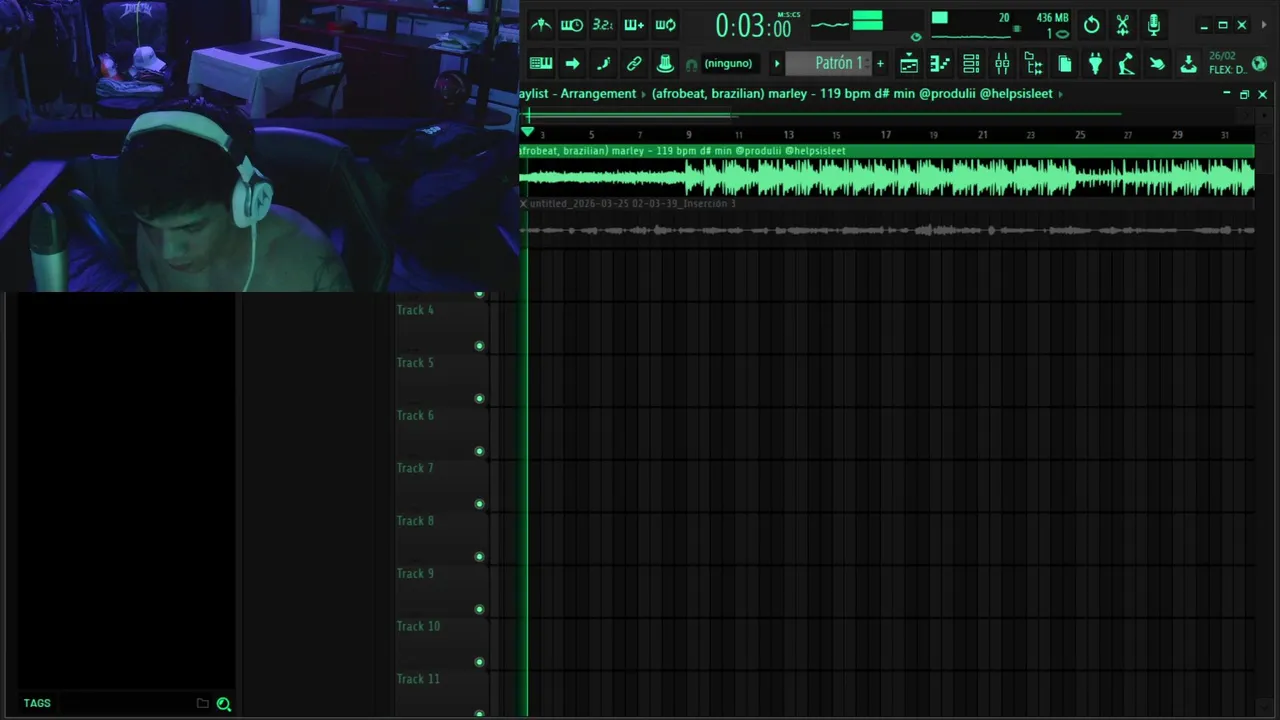
Task: Open the Channel rack icon
Action: pyautogui.click(x=971, y=64)
